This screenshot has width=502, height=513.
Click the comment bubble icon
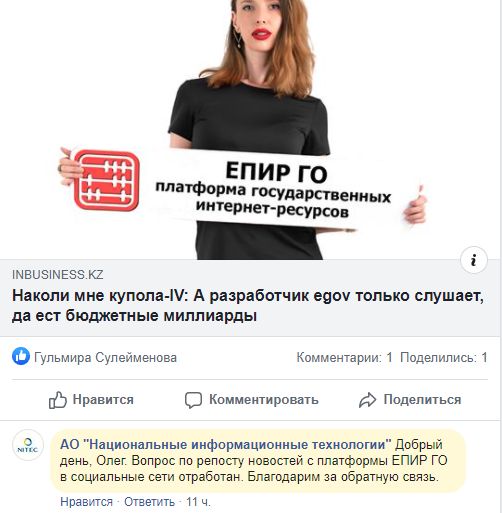tap(193, 400)
